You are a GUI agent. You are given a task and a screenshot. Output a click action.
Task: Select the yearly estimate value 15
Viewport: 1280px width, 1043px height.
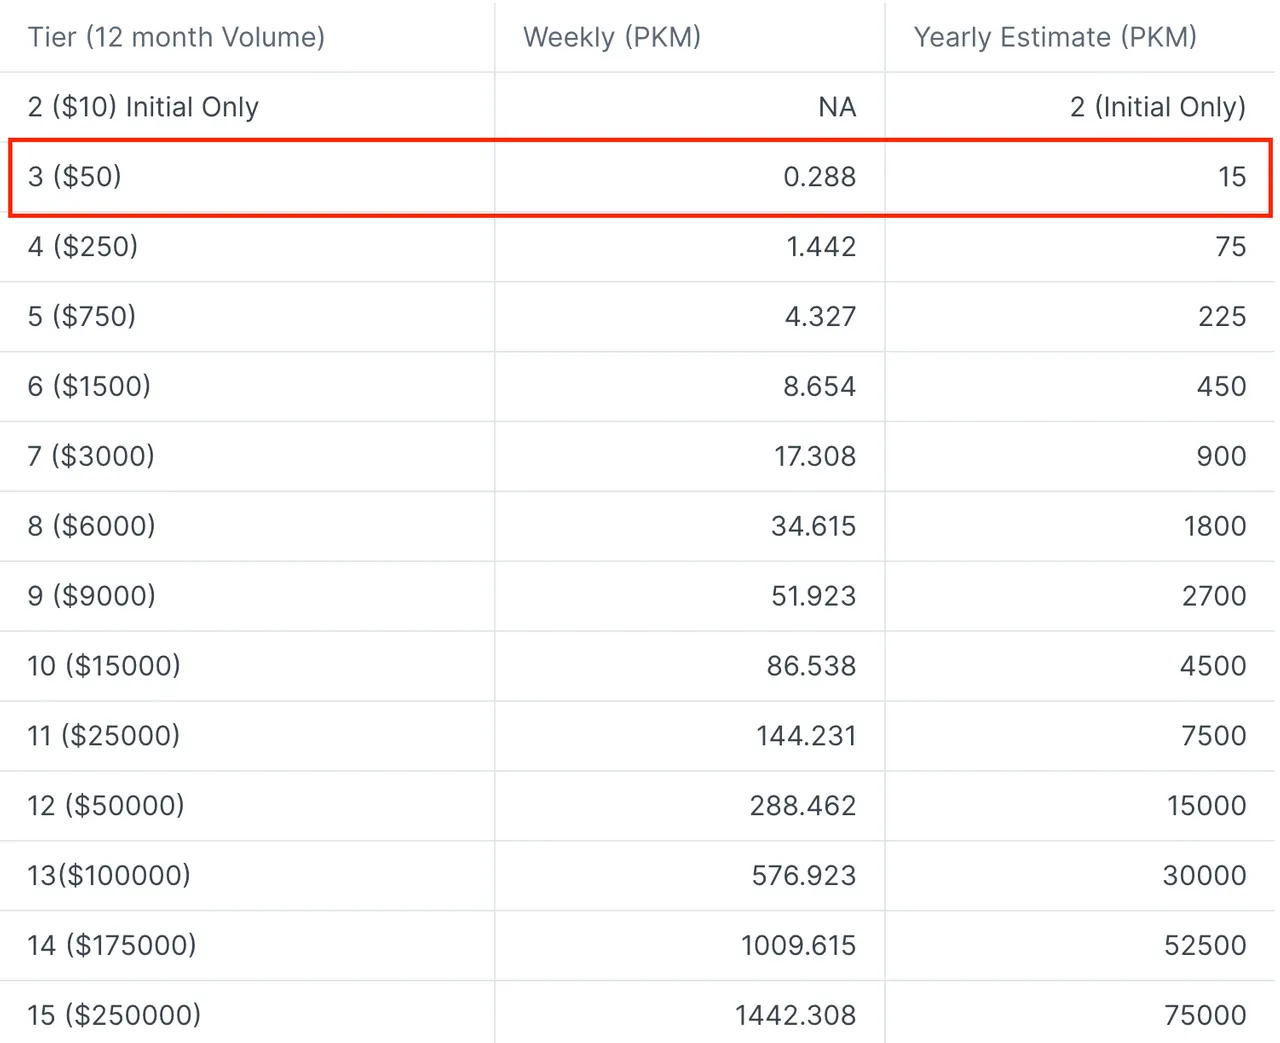tap(1232, 177)
